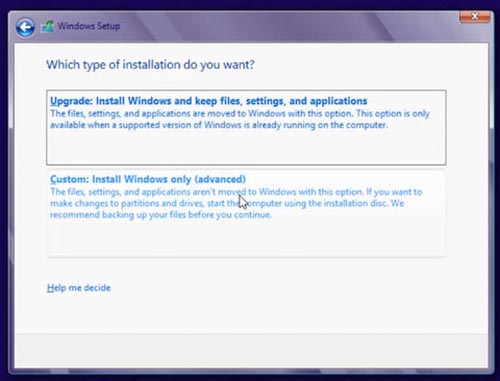The image size is (500, 381).
Task: Choose Custom: Install Windows only (advanced)
Action: point(246,213)
